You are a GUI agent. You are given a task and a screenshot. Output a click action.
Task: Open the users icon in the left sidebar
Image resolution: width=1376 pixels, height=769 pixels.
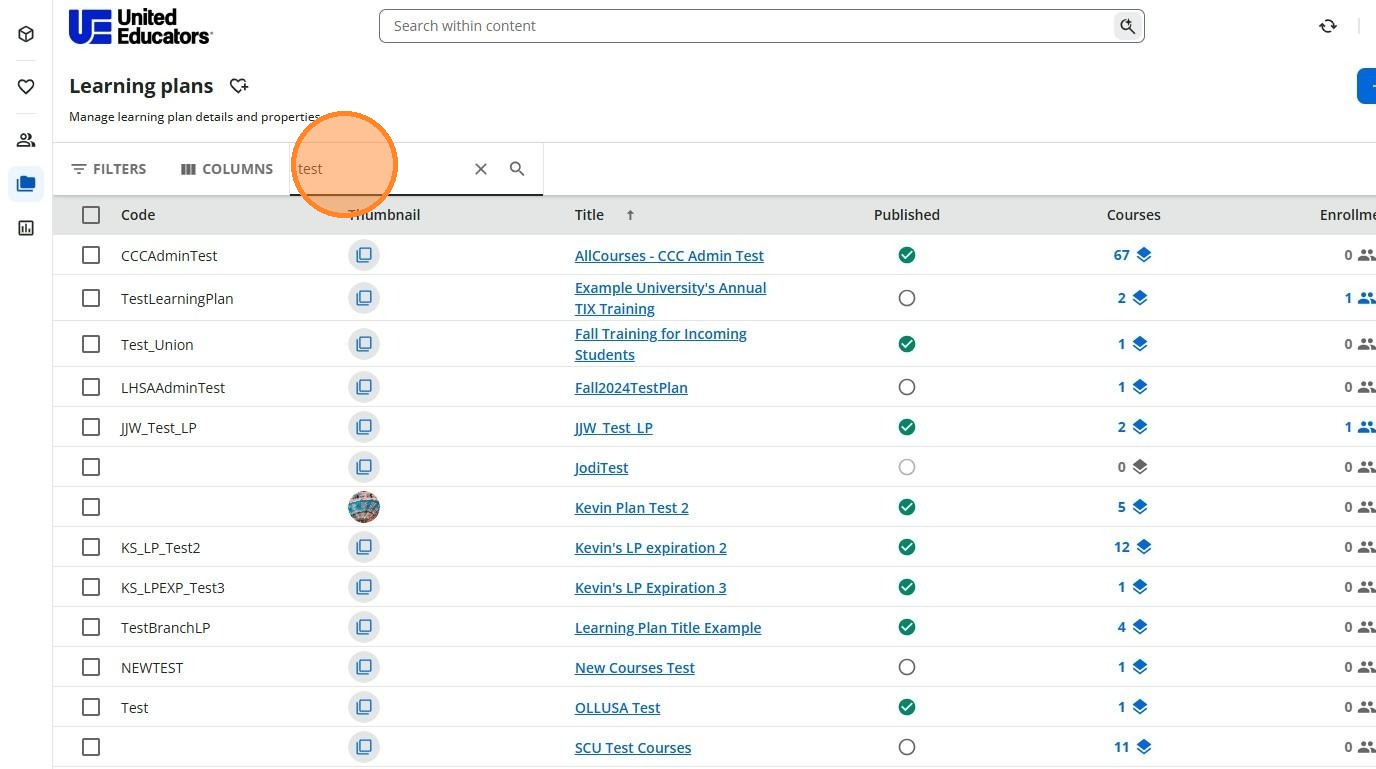26,140
